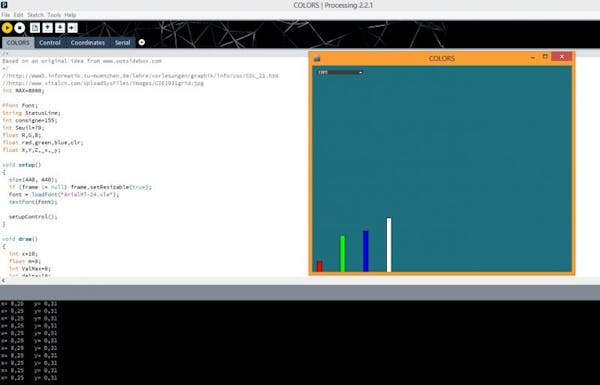Switch to the Coordinates tab
Image resolution: width=600 pixels, height=385 pixels.
[x=88, y=42]
